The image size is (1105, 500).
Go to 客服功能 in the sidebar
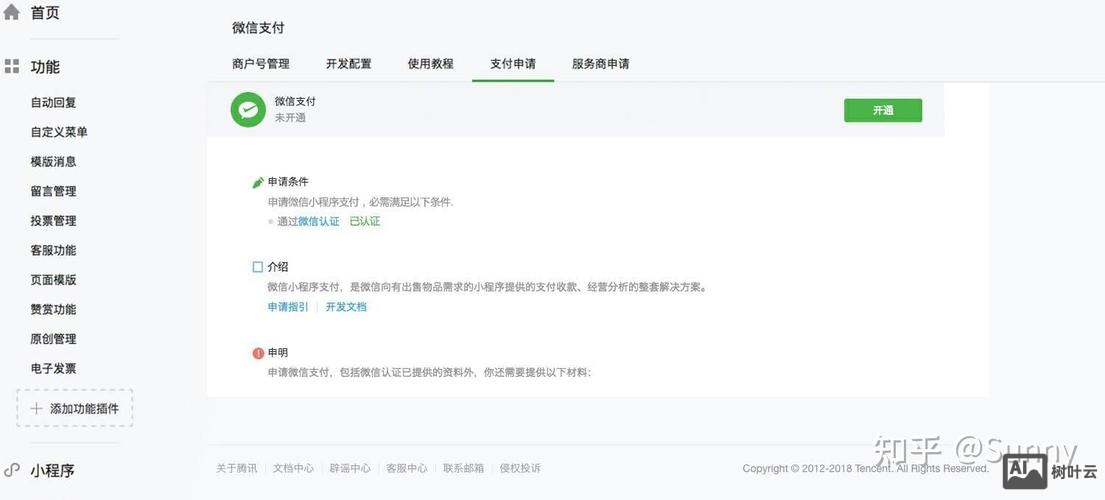tap(54, 251)
